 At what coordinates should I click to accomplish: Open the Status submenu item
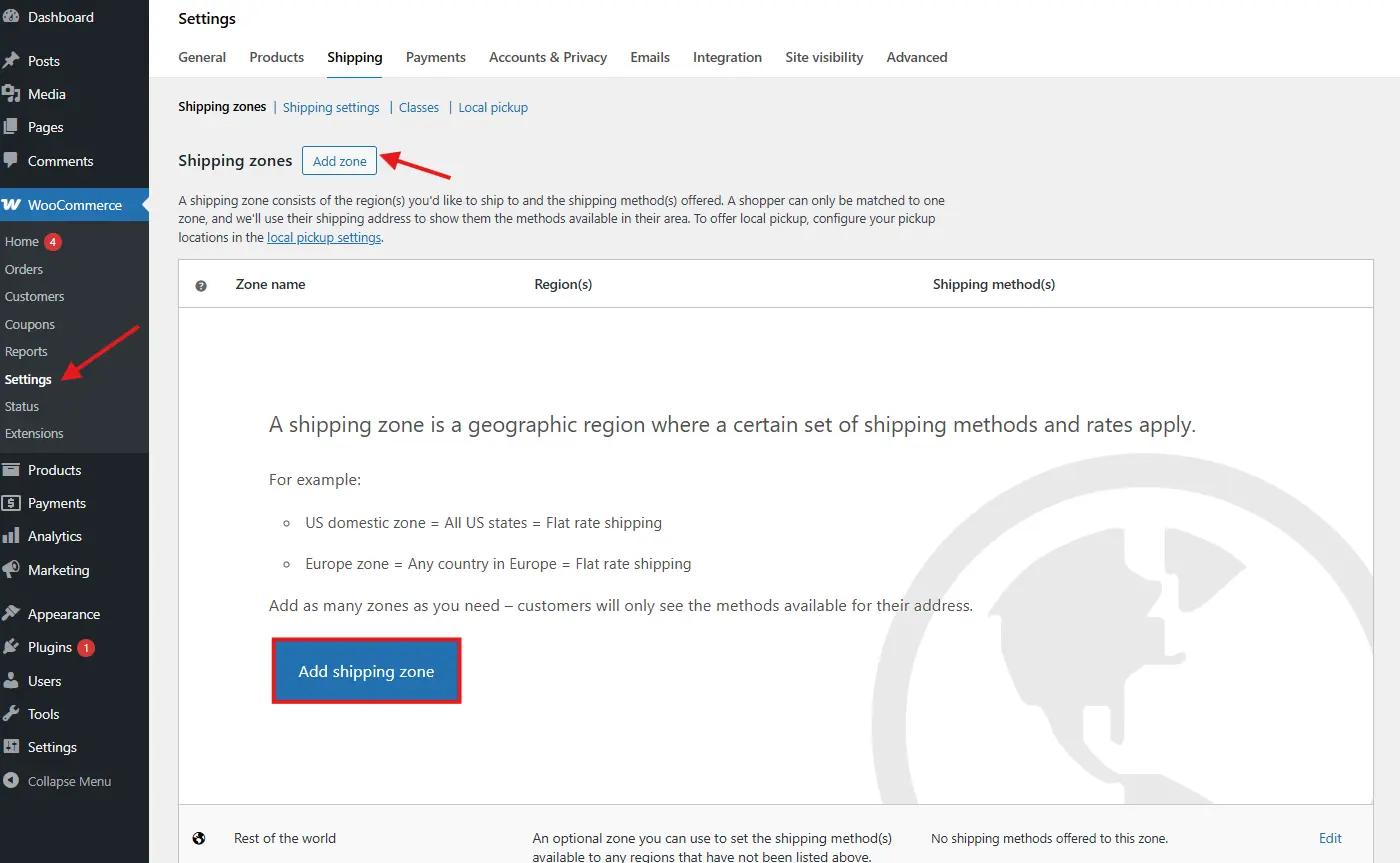[22, 406]
